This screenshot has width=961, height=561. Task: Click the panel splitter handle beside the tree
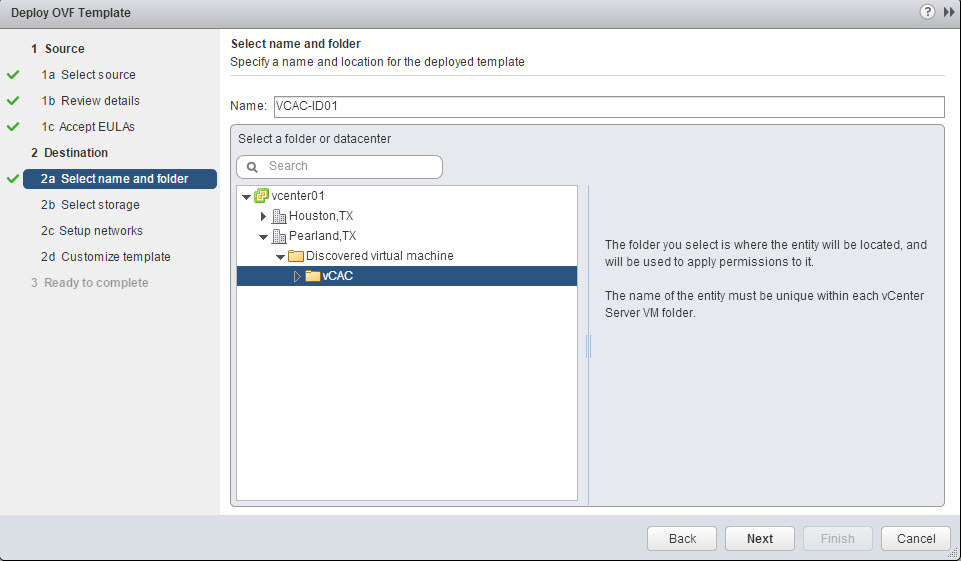[588, 345]
